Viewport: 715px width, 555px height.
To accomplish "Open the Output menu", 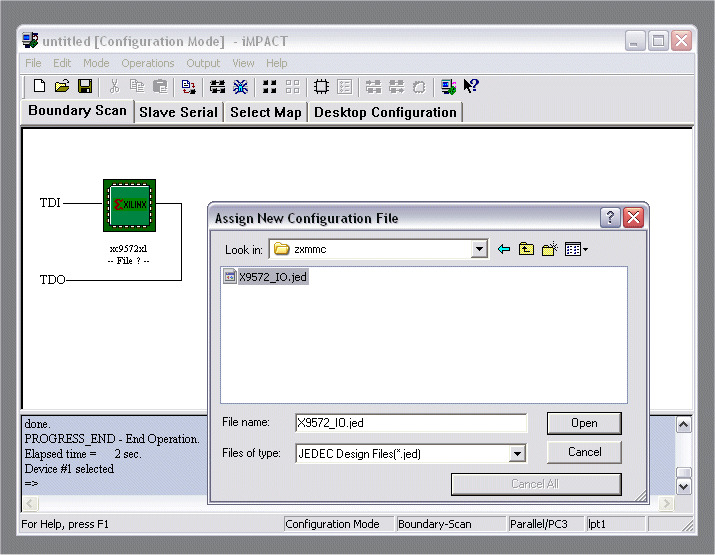I will (203, 63).
